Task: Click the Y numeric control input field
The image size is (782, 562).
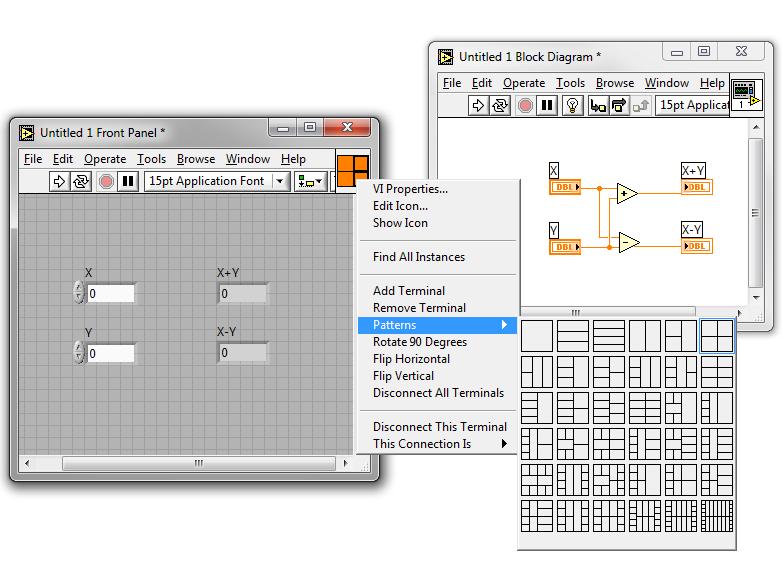Action: click(x=110, y=354)
